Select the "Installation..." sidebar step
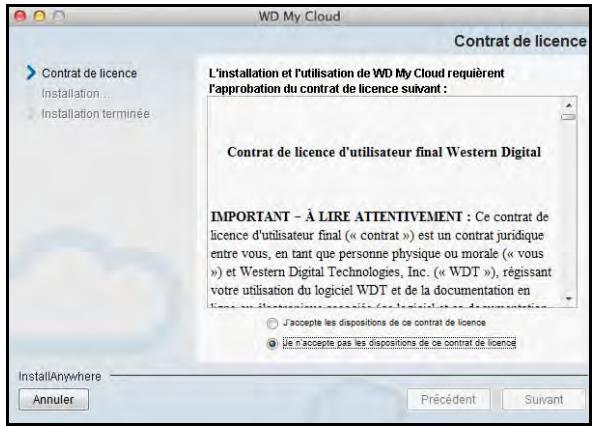595x428 pixels. pos(76,93)
